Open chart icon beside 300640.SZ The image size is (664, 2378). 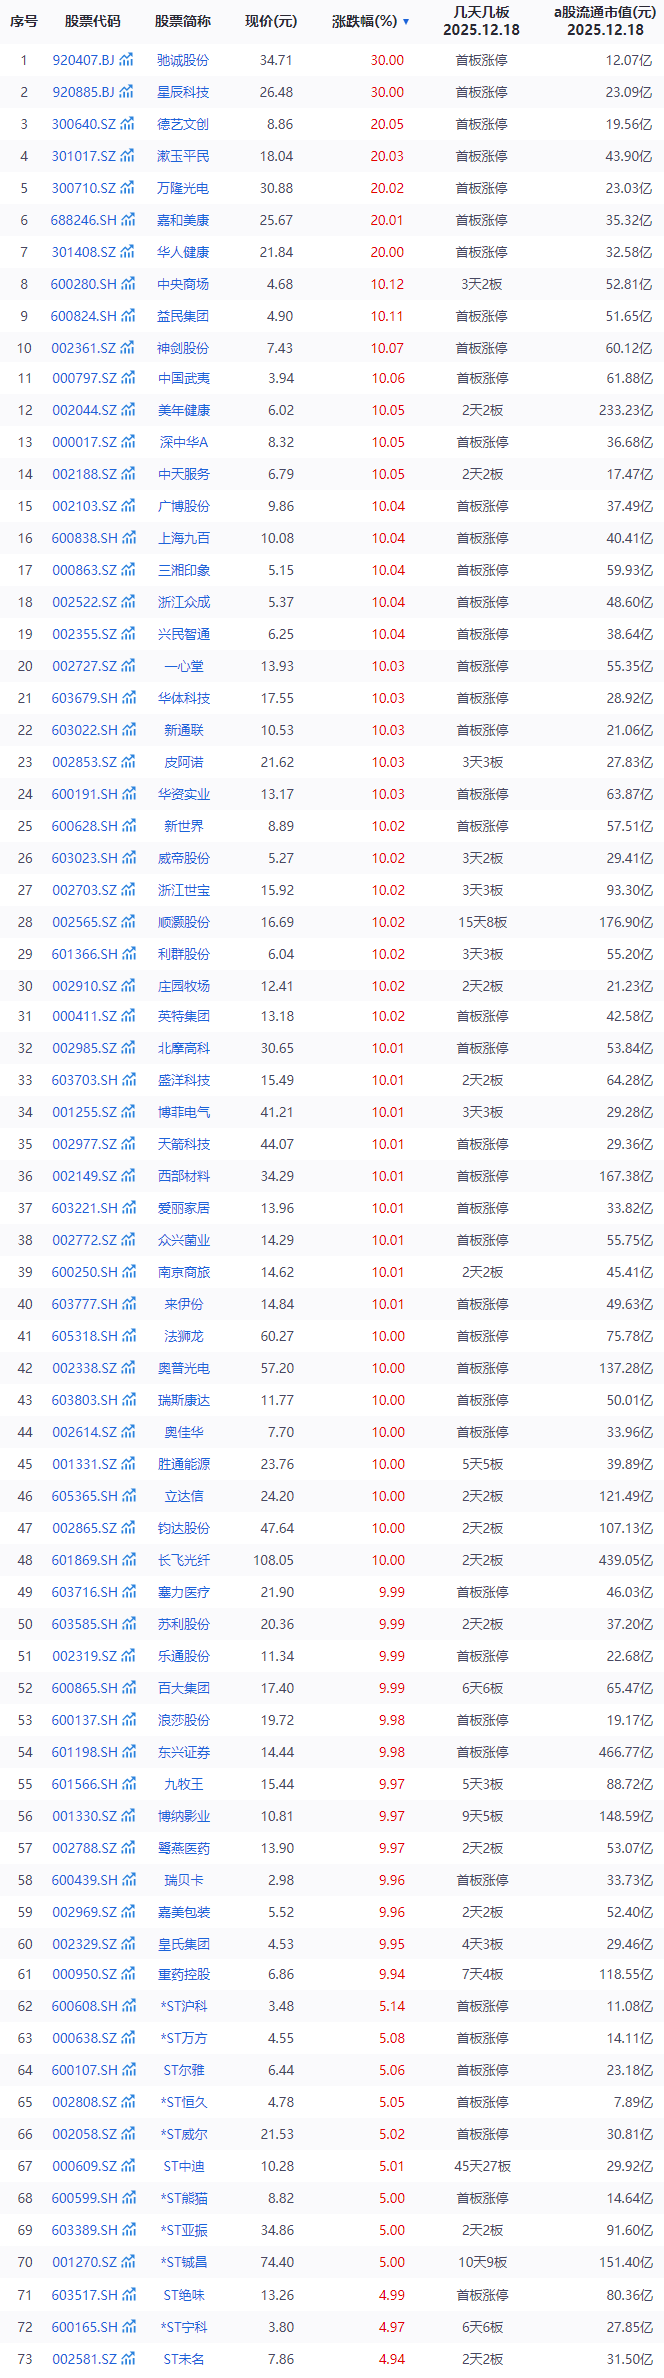pyautogui.click(x=128, y=124)
